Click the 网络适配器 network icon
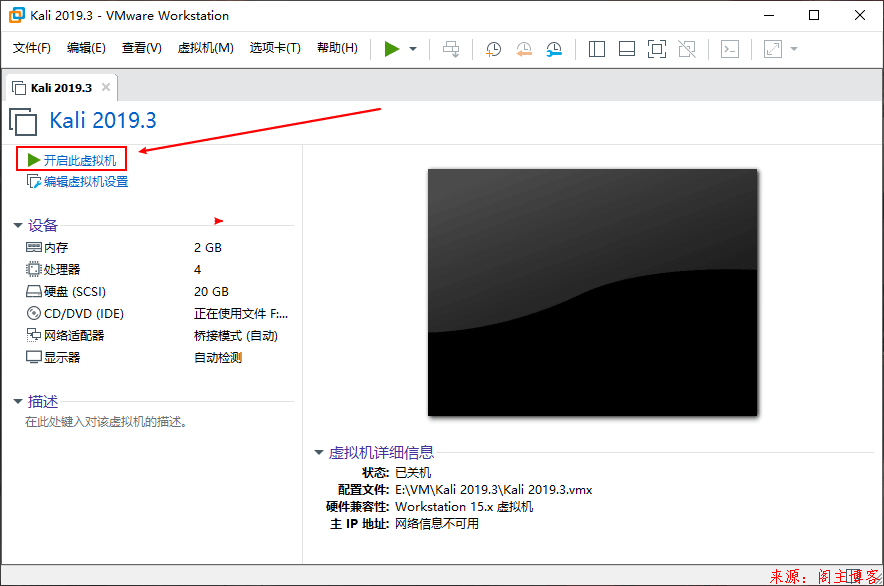This screenshot has width=884, height=586. [33, 335]
